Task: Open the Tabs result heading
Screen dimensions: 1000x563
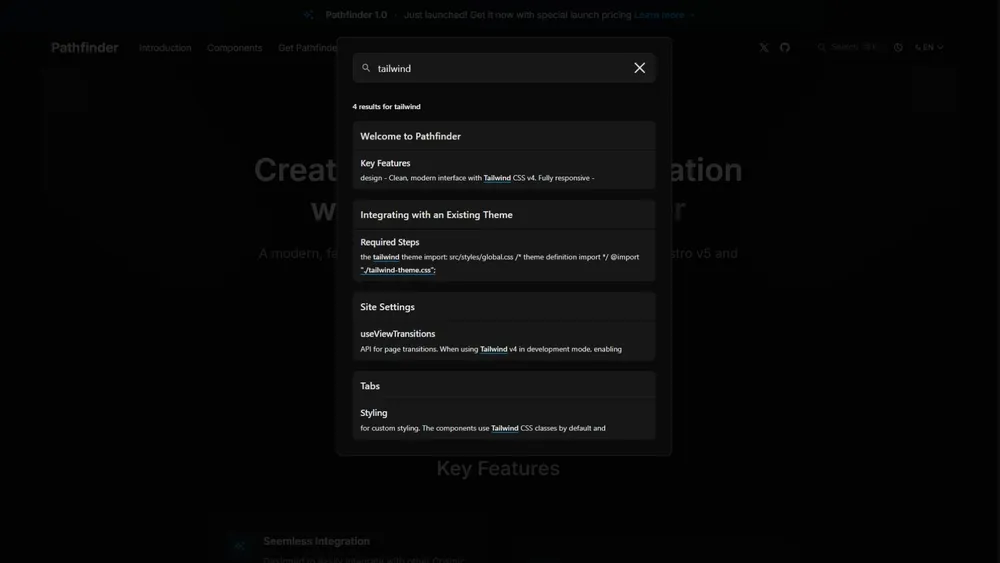Action: 504,386
